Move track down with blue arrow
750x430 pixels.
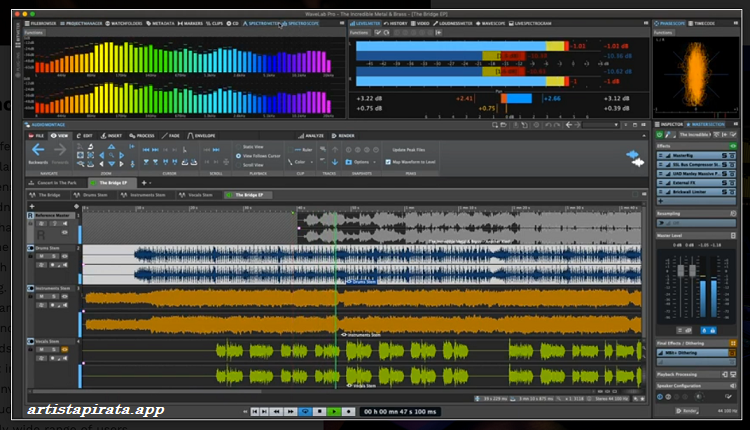[x=335, y=162]
